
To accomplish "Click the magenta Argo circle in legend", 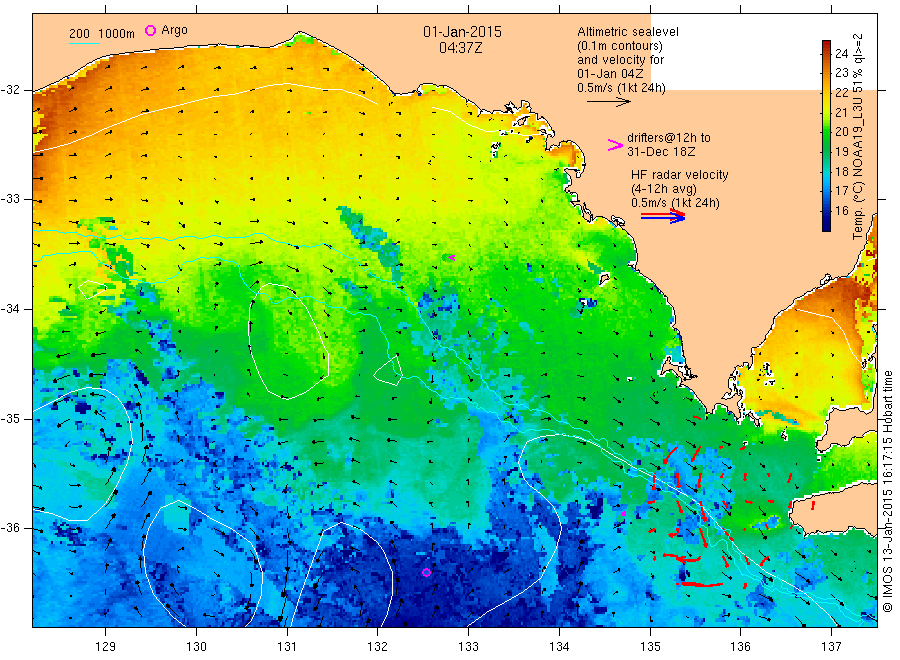I will [150, 30].
